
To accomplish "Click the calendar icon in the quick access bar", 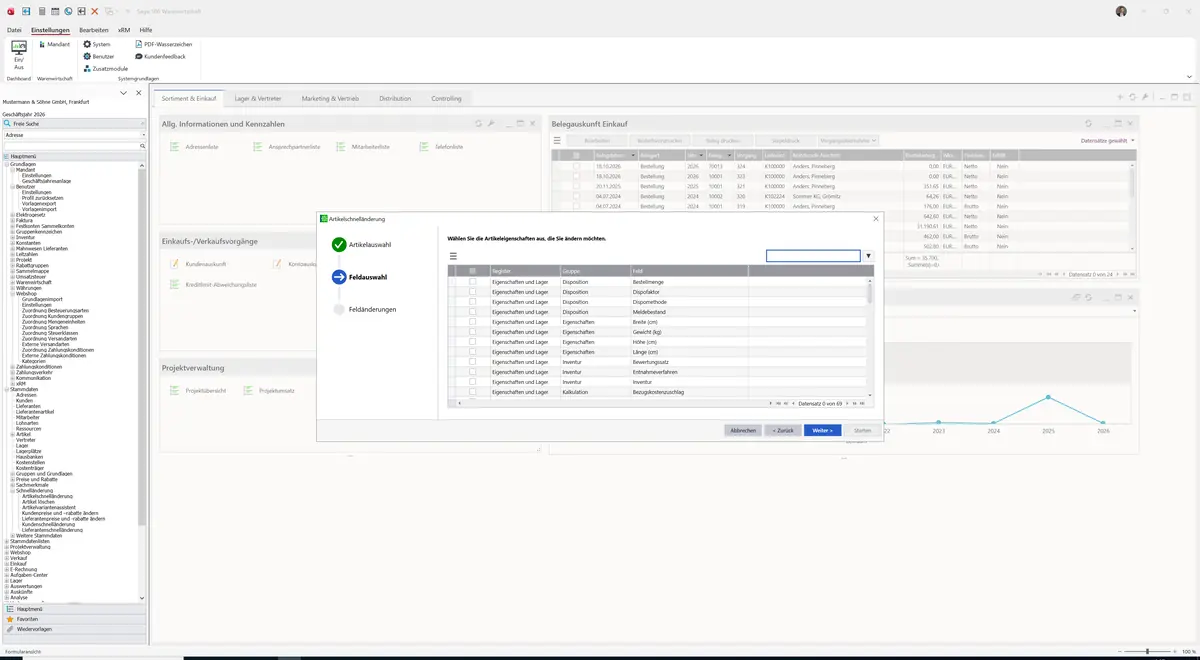I will (x=54, y=11).
